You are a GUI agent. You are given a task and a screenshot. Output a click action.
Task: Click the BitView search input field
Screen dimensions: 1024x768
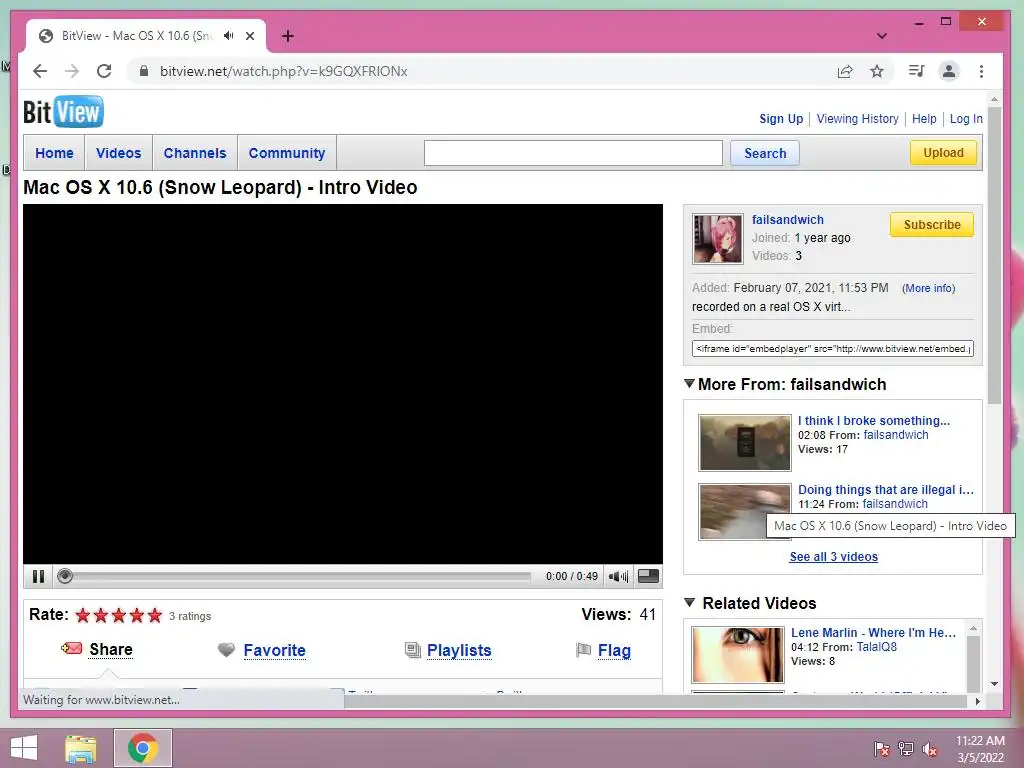pos(573,153)
